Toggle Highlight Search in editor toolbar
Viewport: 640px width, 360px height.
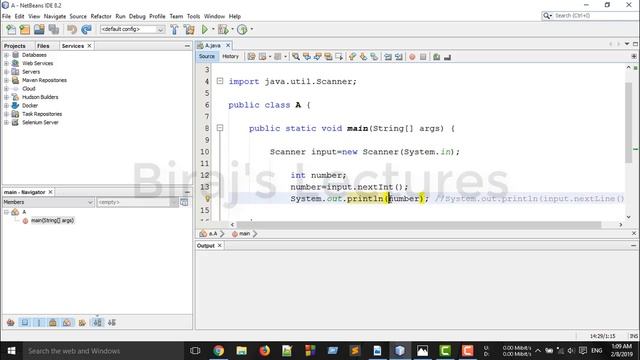pyautogui.click(x=329, y=57)
